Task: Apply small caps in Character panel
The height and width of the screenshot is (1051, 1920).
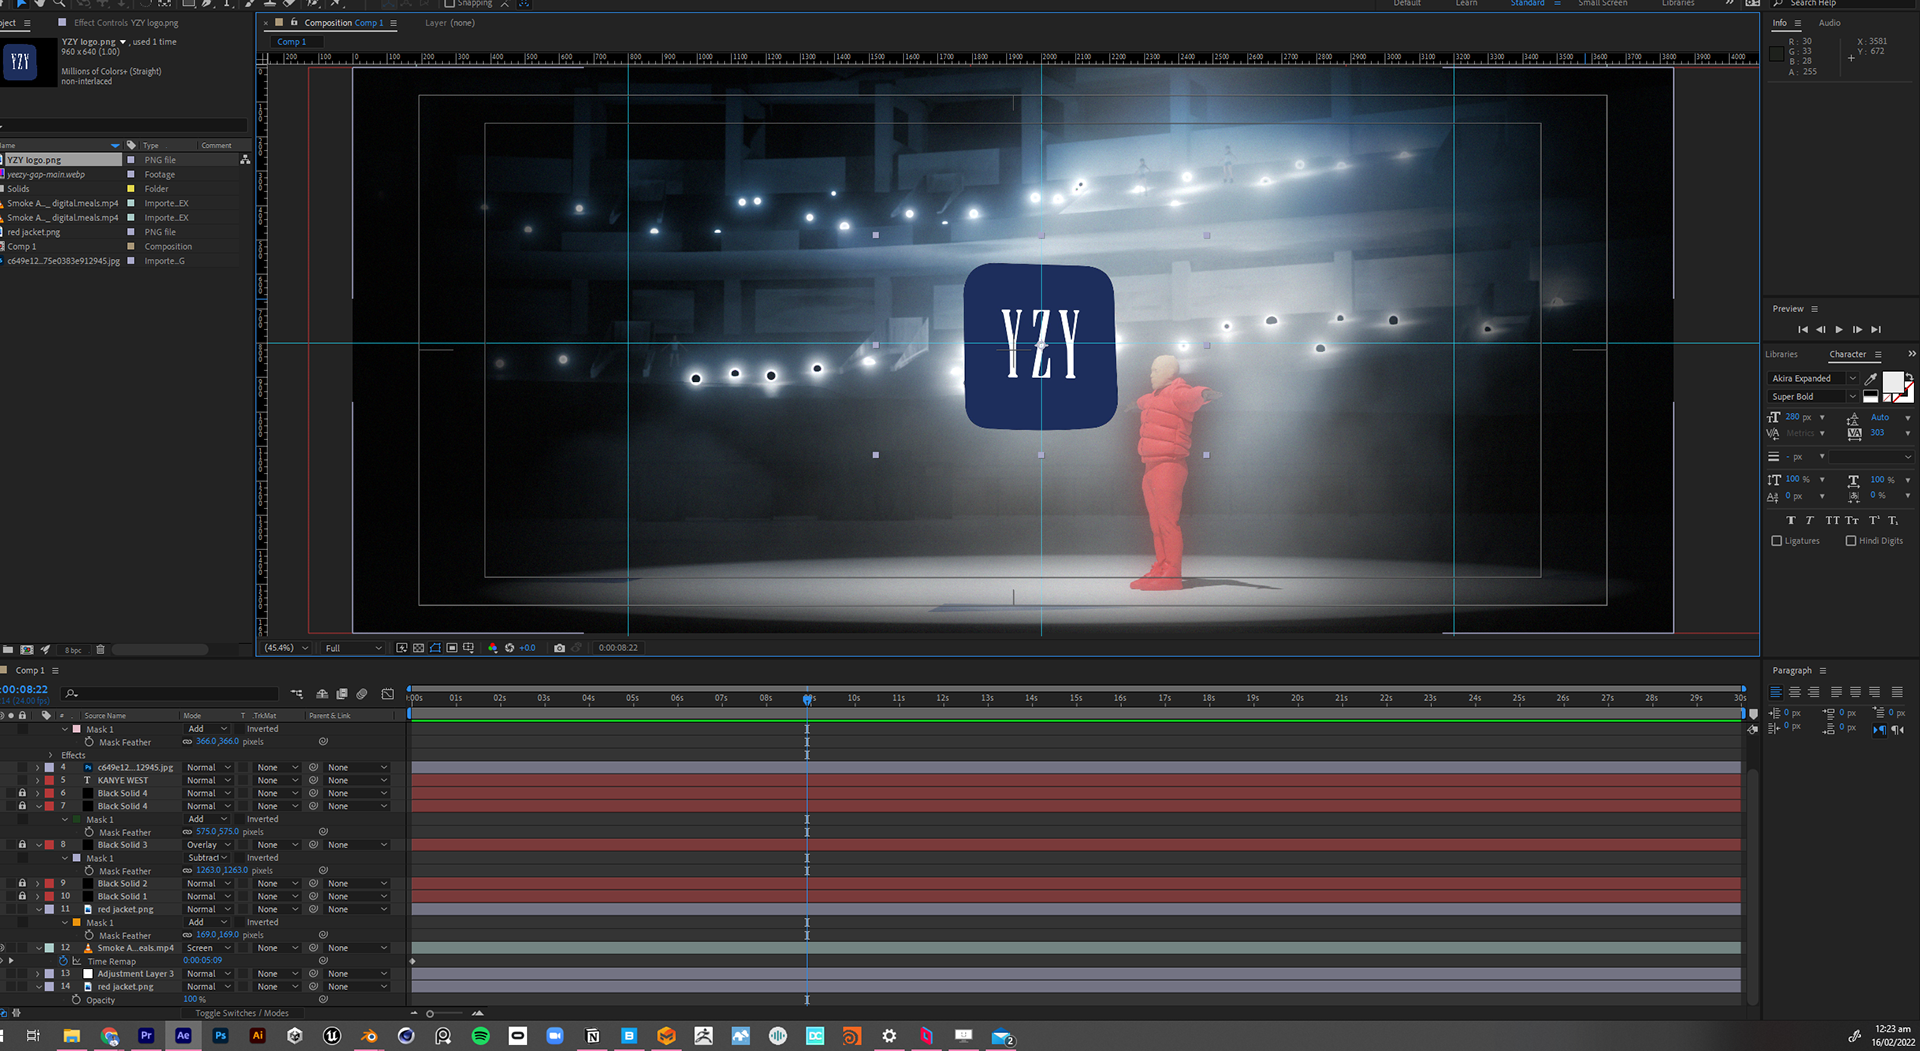Action: 1852,520
